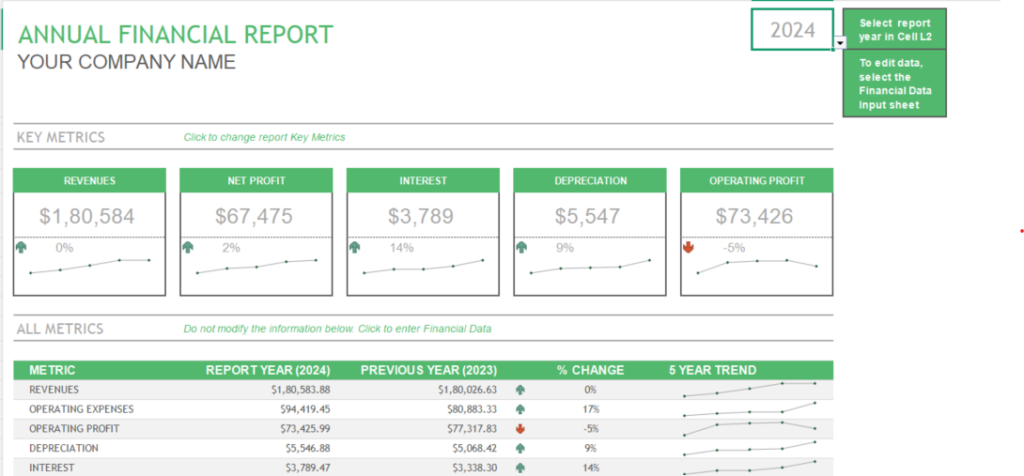Select the DEPRECIATION key metric card header
1024x476 pixels.
[x=590, y=180]
